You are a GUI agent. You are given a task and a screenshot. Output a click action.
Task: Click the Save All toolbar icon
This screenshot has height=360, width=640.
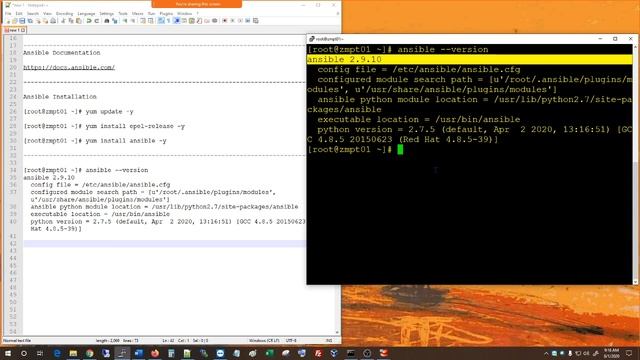30,21
